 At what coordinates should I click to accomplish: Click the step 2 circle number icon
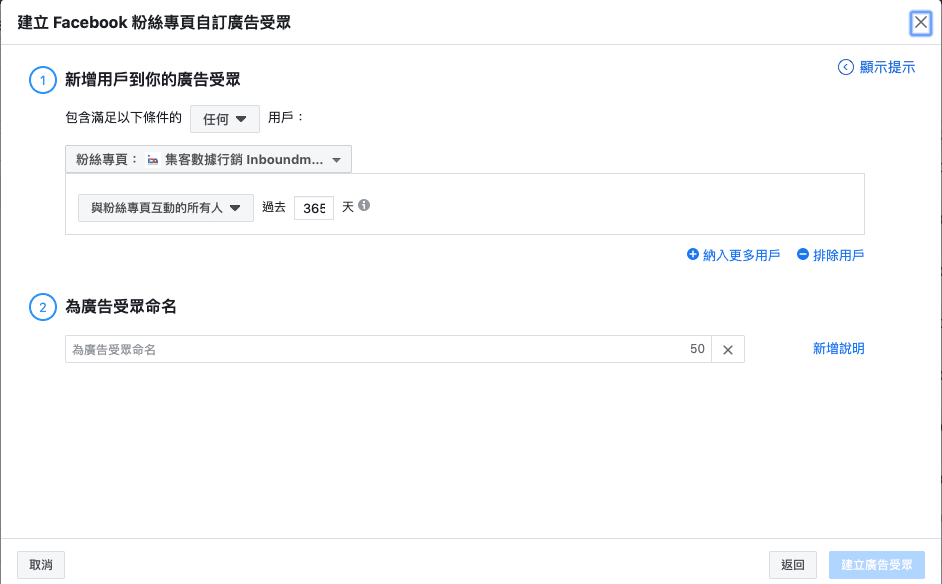[x=43, y=308]
